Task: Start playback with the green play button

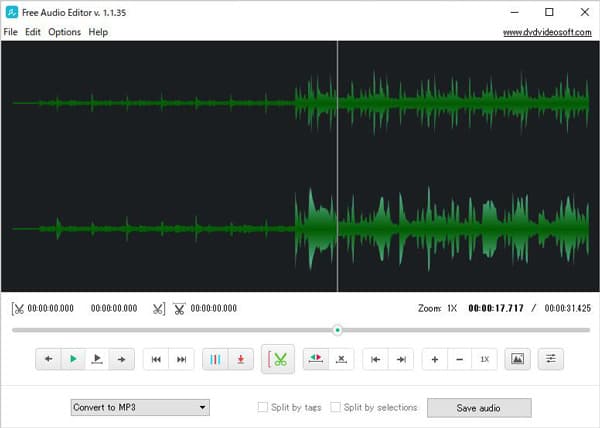Action: pos(73,359)
